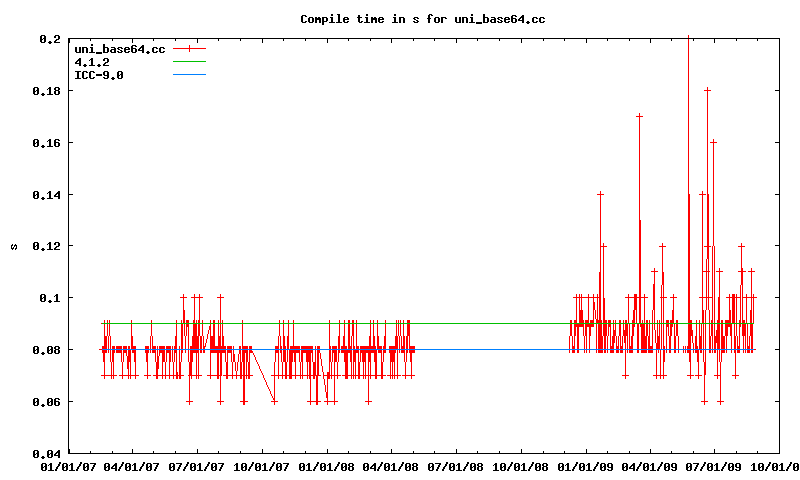
Task: Click the 01/01/07 x-axis date label
Action: [67, 467]
